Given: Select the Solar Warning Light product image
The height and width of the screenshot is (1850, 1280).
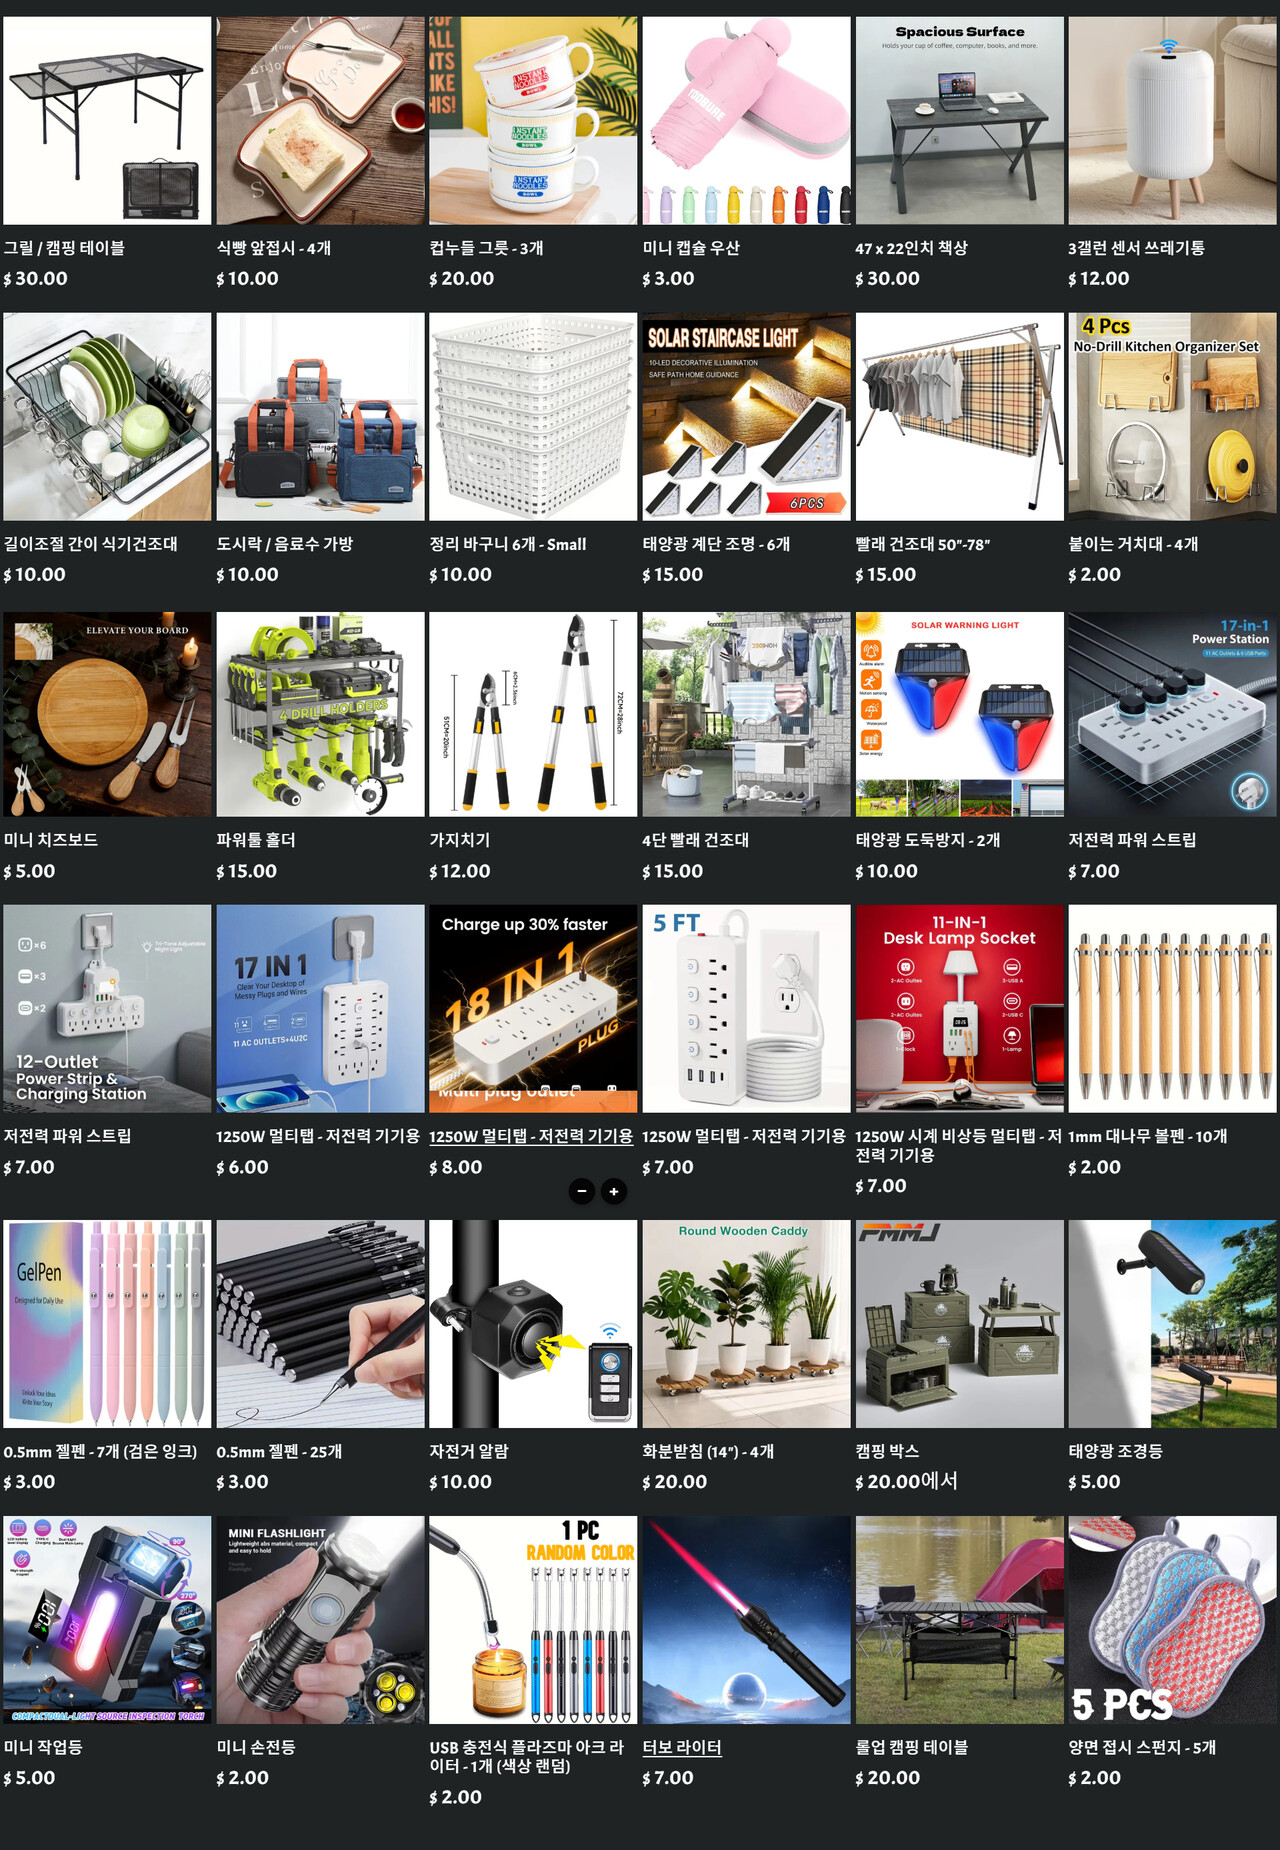Looking at the screenshot, I should [959, 714].
